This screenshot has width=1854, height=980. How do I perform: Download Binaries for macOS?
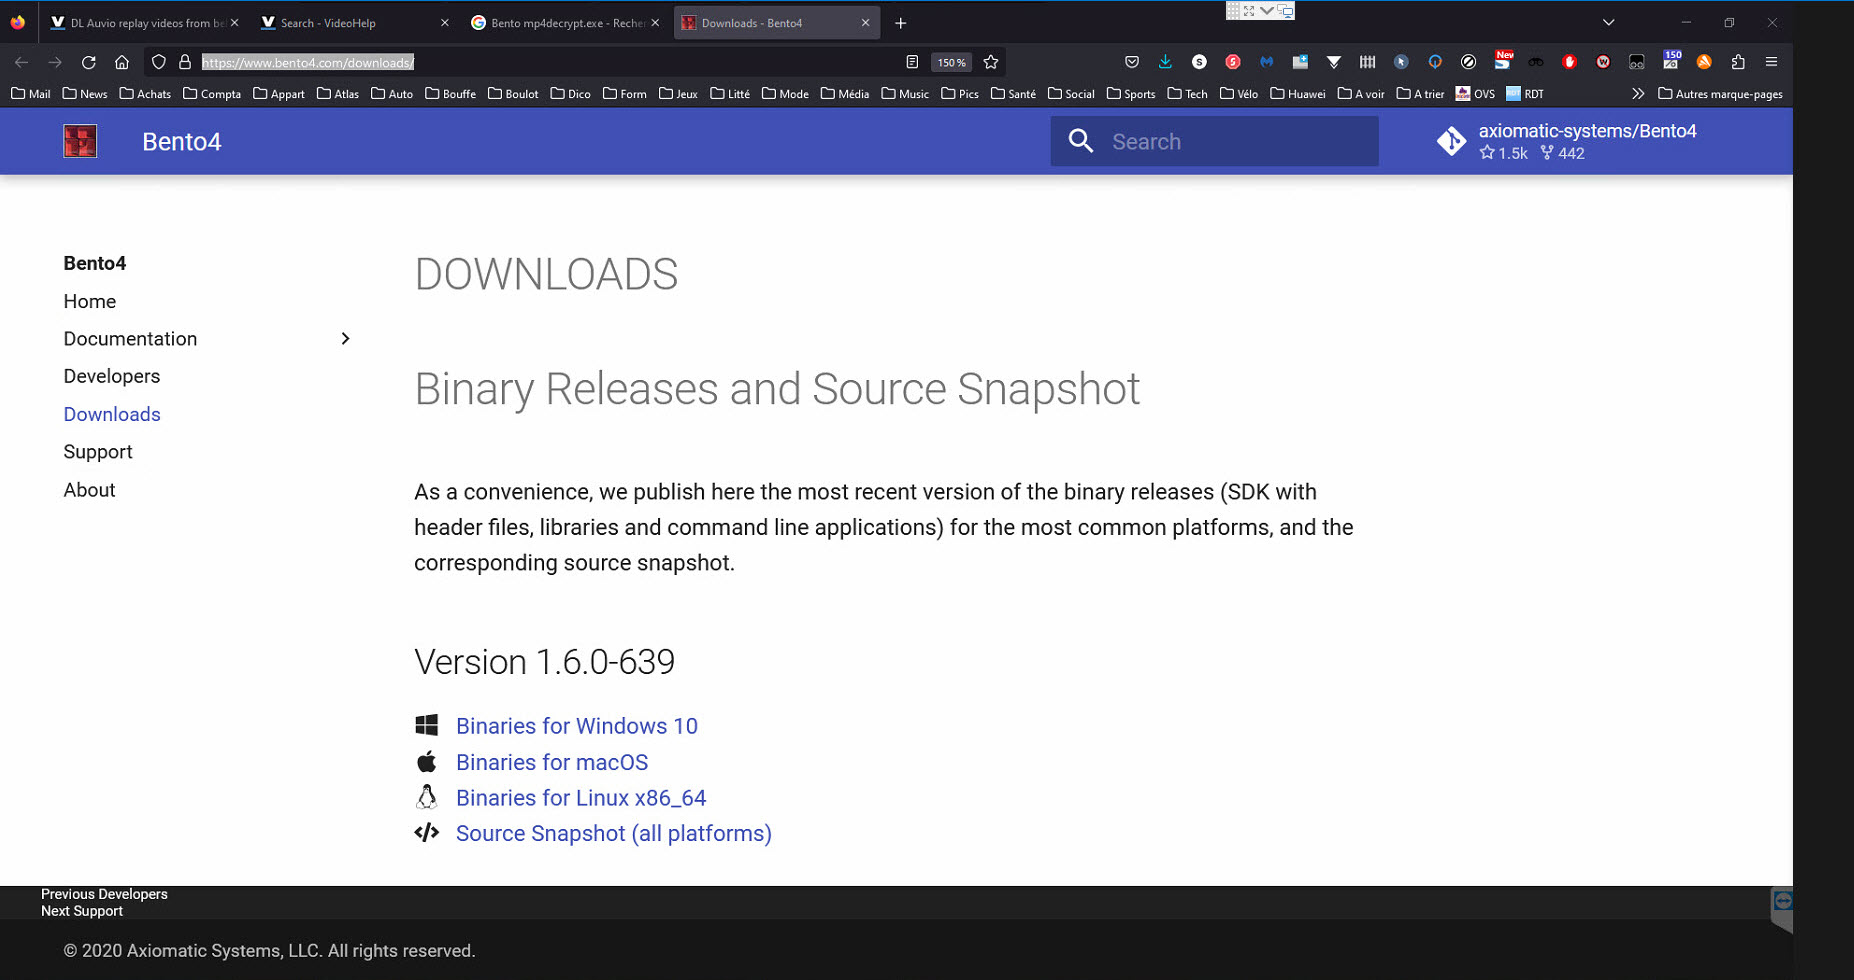coord(552,762)
